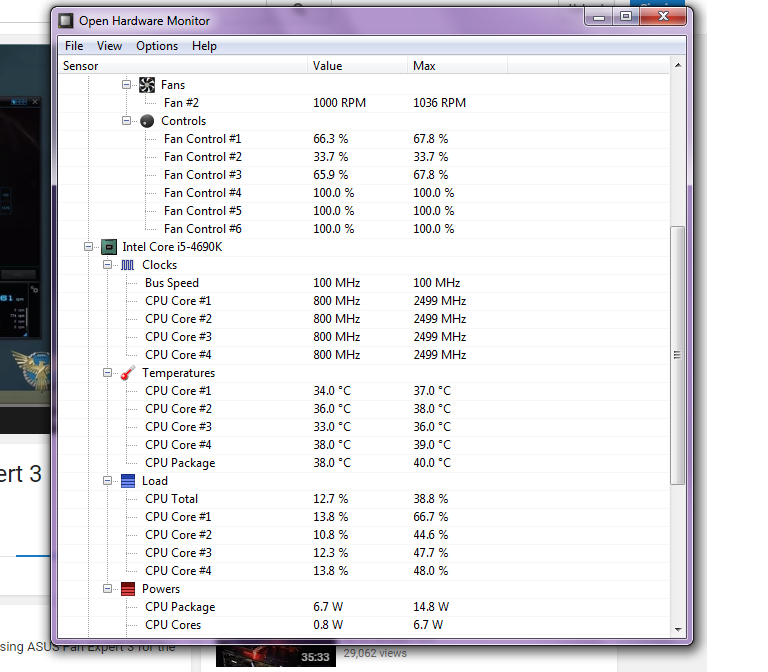Select the Bus Speed row

click(x=363, y=283)
